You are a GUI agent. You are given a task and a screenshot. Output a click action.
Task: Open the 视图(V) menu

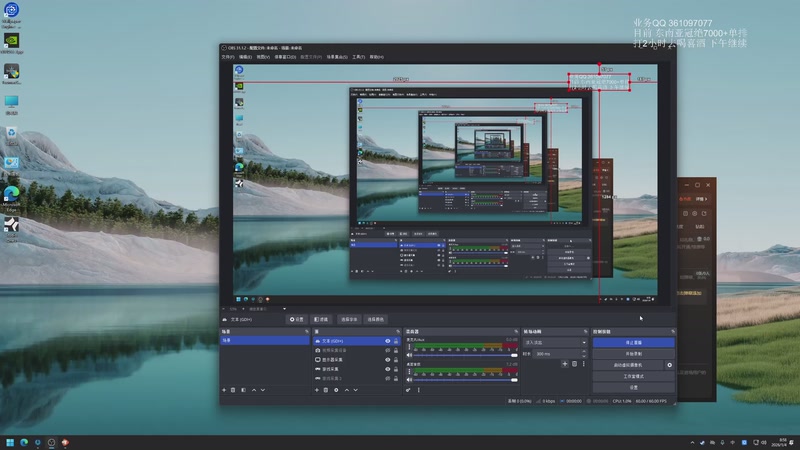[263, 57]
